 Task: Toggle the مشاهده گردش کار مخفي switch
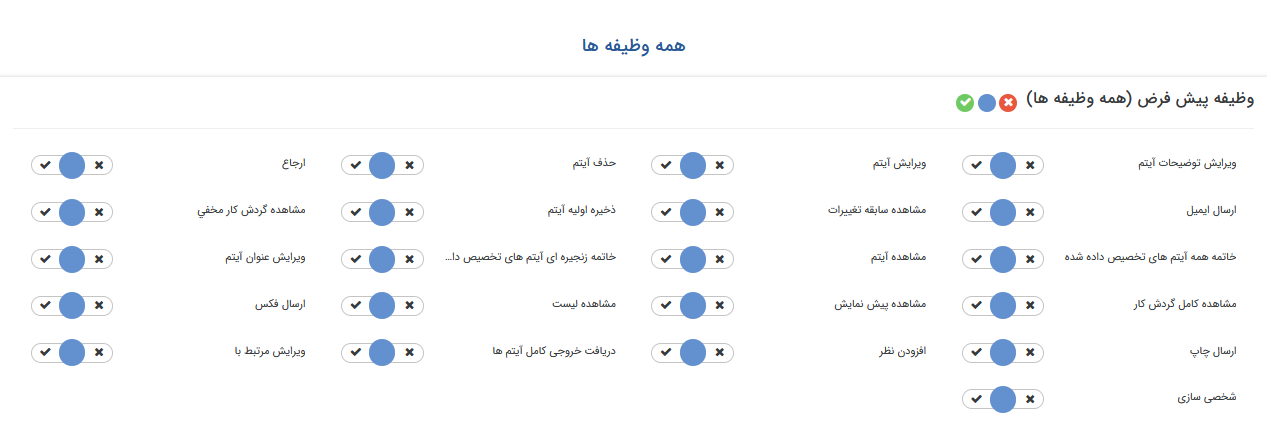[72, 212]
